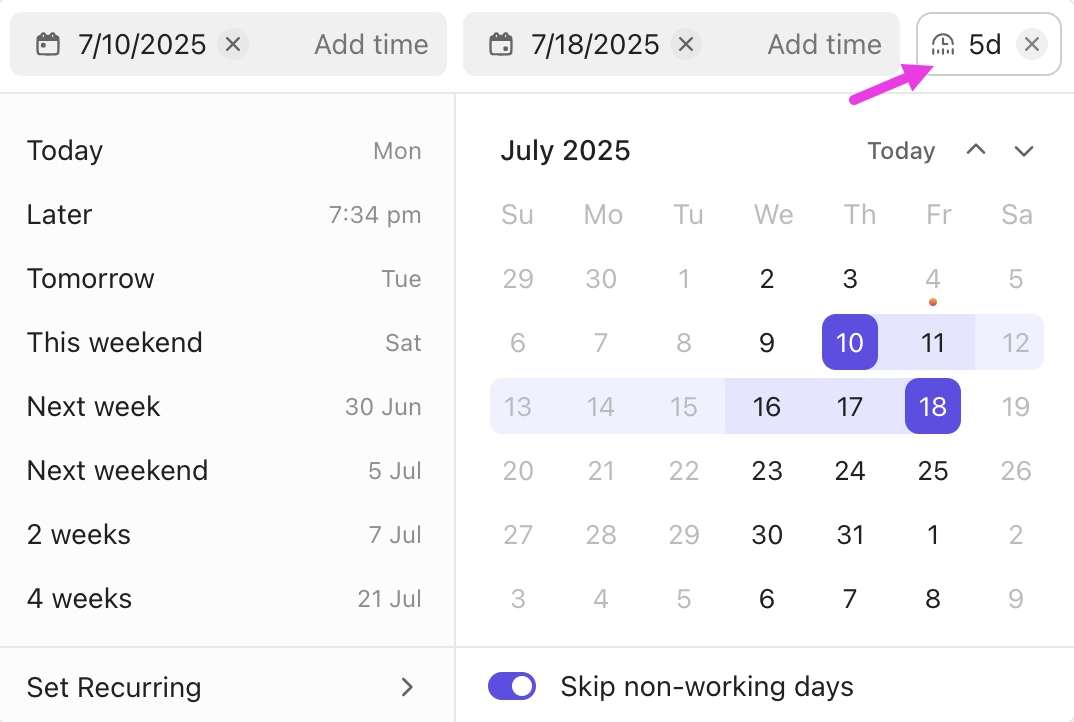Go to previous month with up chevron
This screenshot has height=722, width=1074.
pos(976,151)
